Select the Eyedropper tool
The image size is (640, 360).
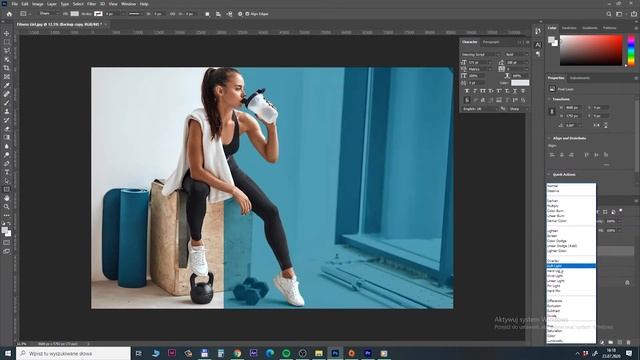pos(7,85)
